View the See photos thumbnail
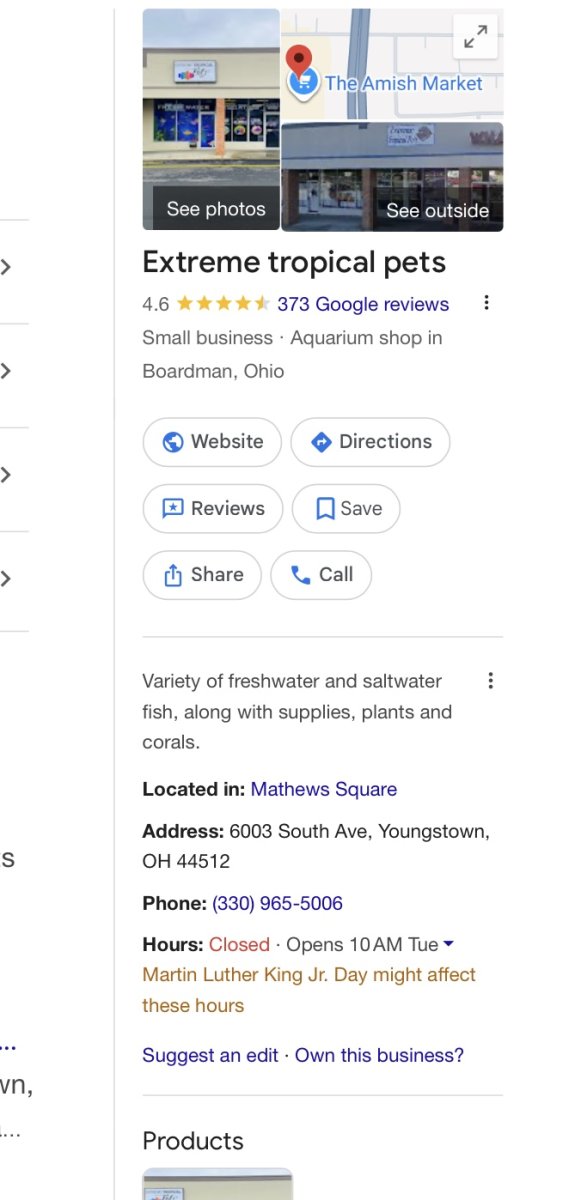575x1200 pixels. tap(211, 120)
